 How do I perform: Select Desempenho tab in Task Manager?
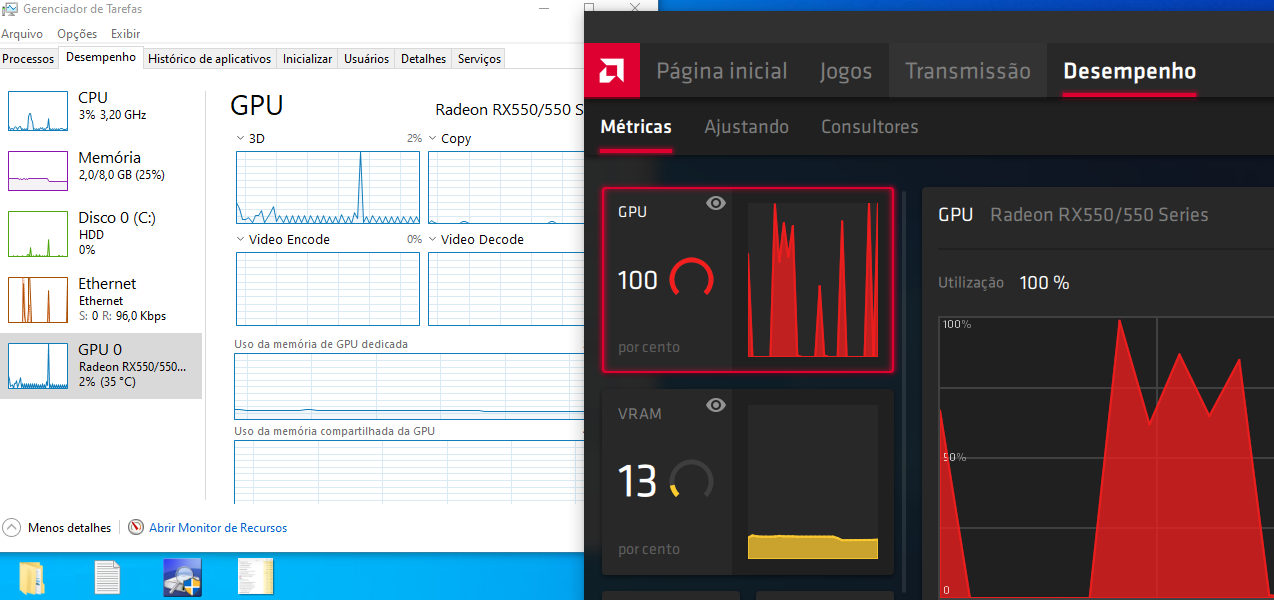coord(101,57)
